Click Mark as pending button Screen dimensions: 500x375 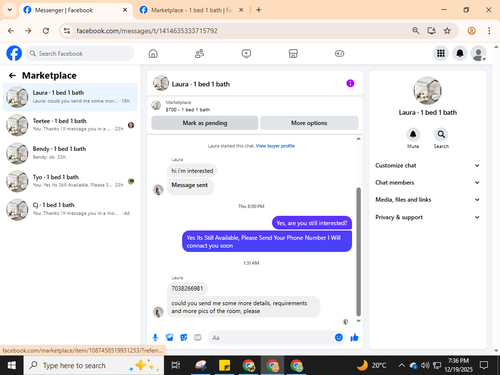(x=205, y=123)
